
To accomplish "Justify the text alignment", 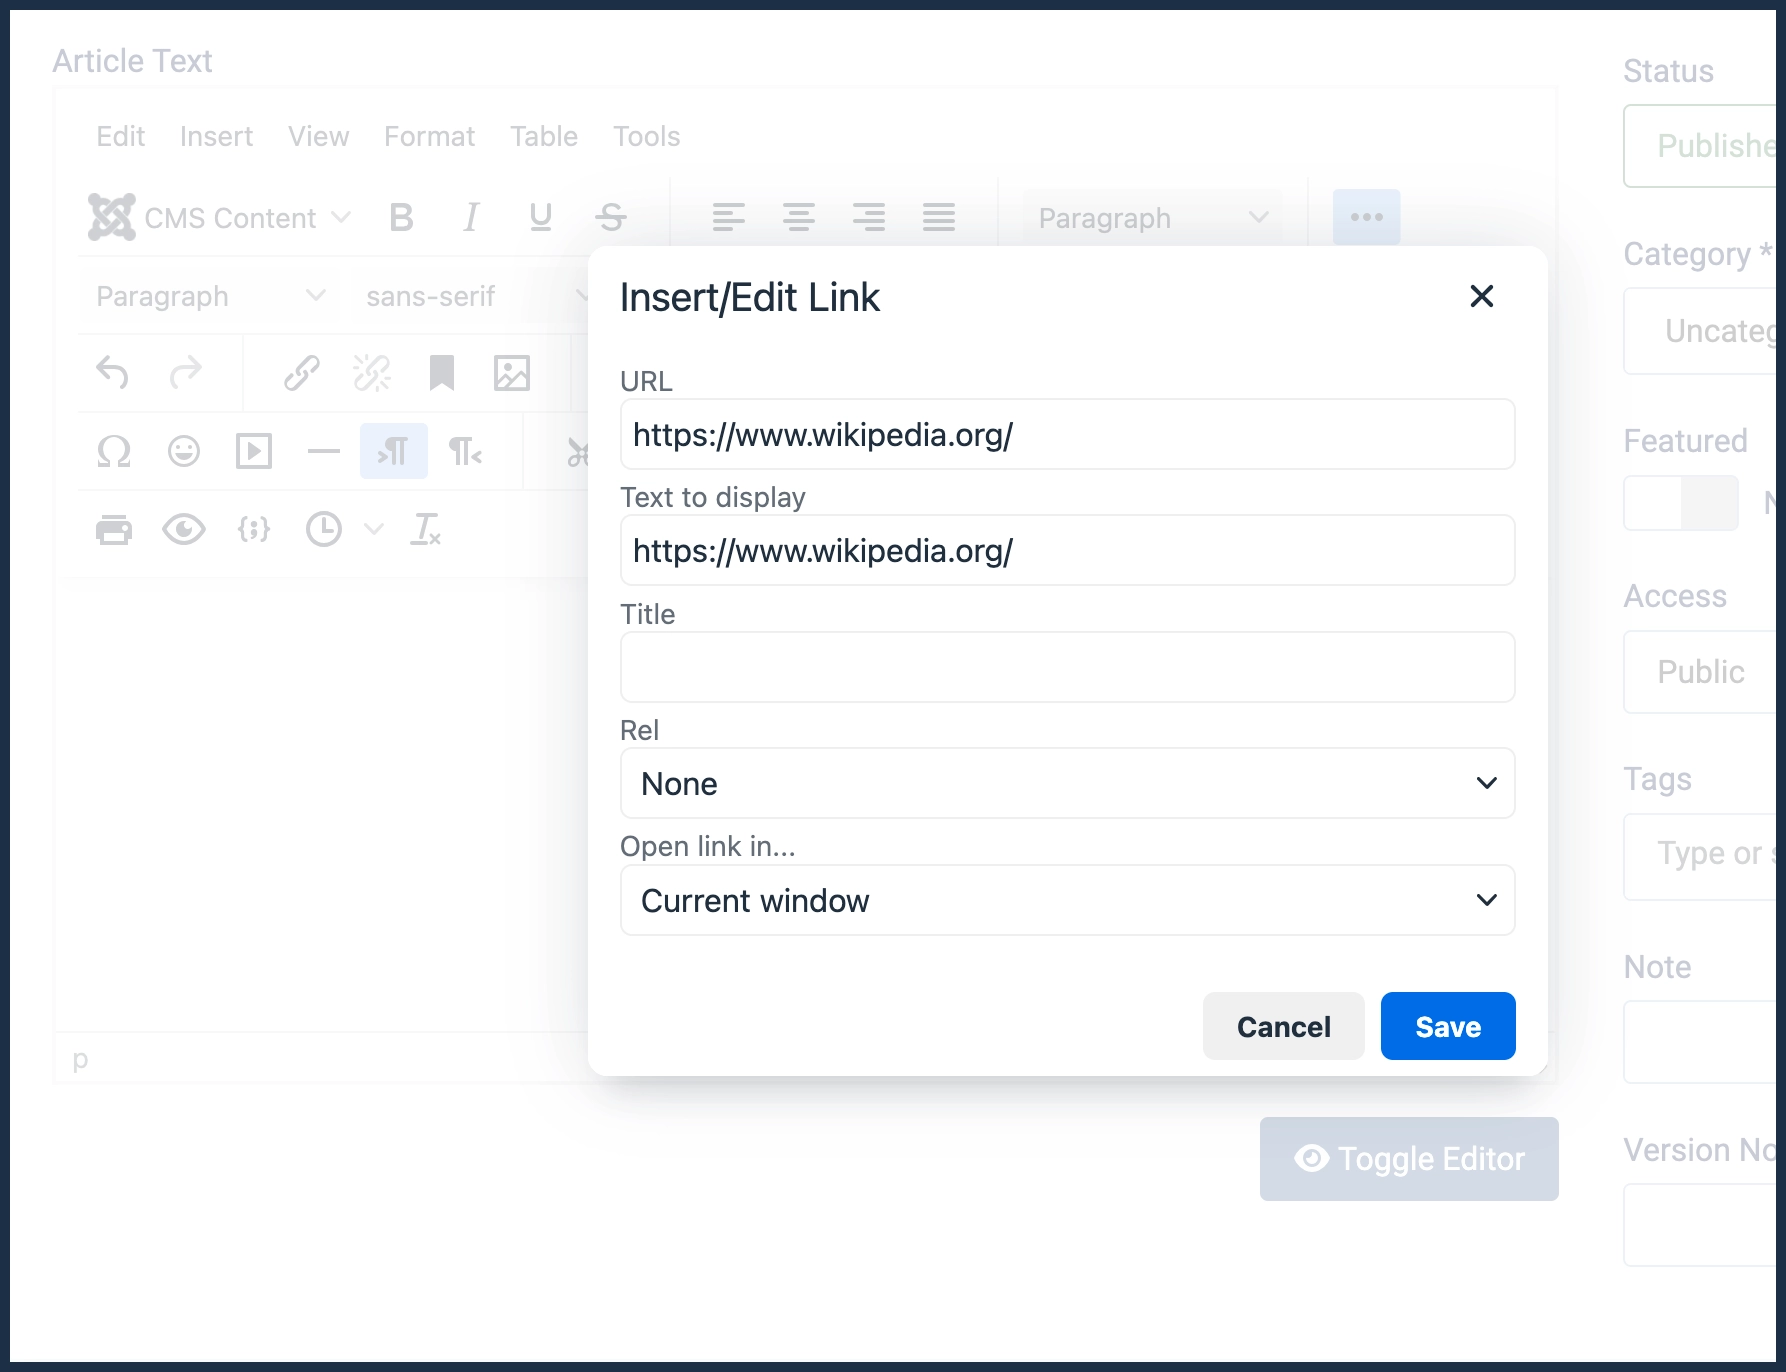I will coord(939,217).
